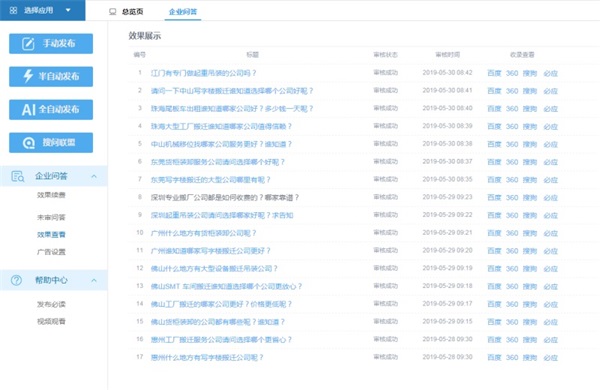Click the 2019-05-29 09:23 timestamp in row 8
Viewport: 600px width, 390px height.
[447, 197]
